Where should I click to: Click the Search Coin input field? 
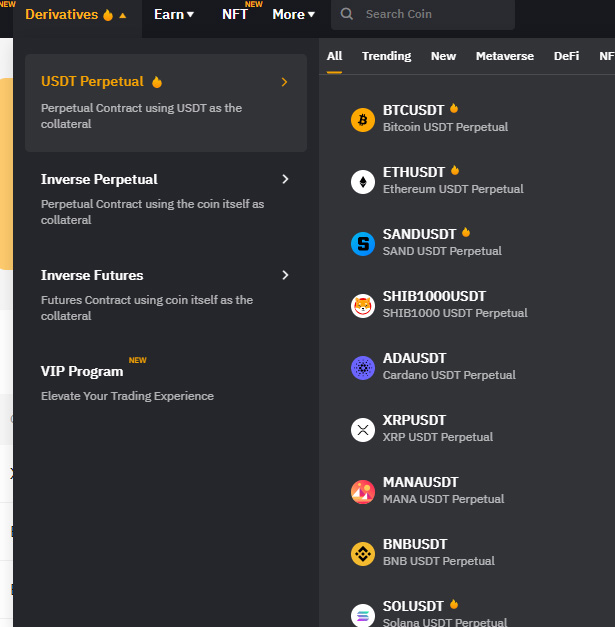(423, 14)
